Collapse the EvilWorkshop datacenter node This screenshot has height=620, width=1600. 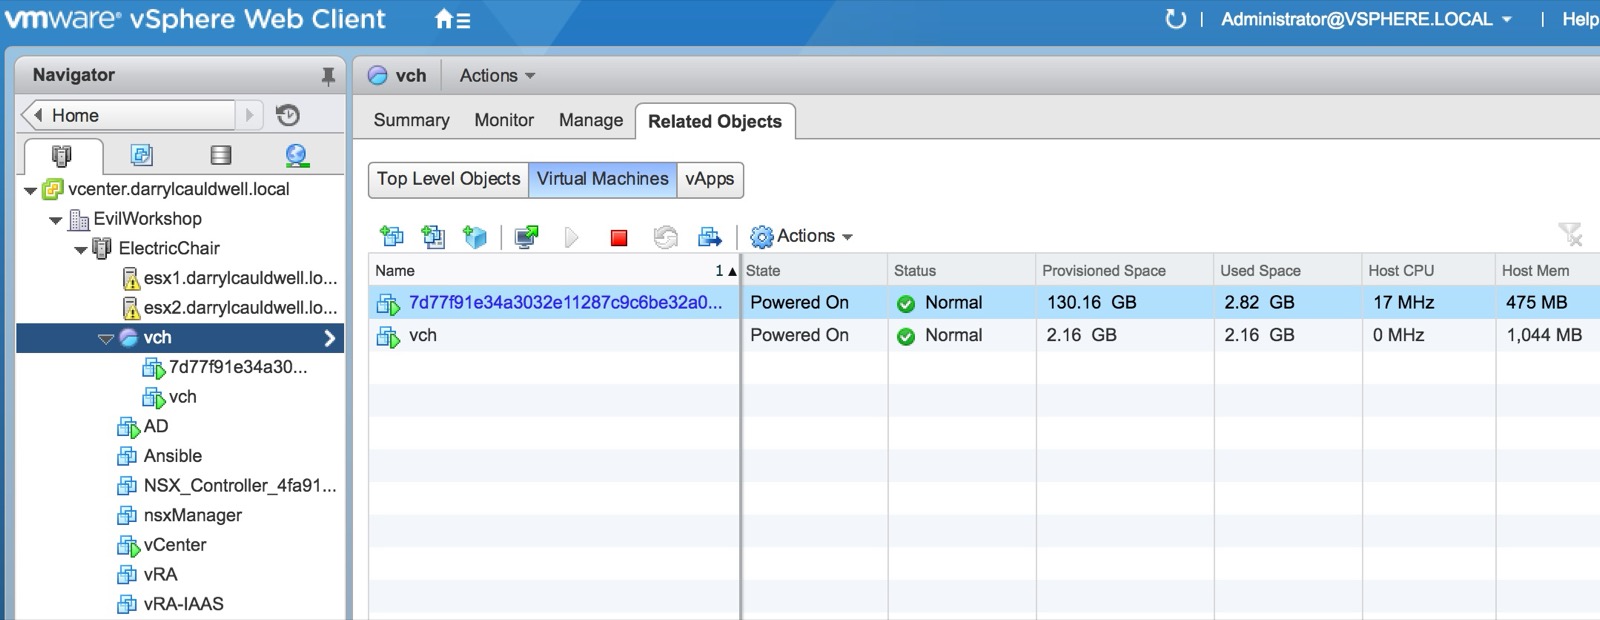point(55,220)
